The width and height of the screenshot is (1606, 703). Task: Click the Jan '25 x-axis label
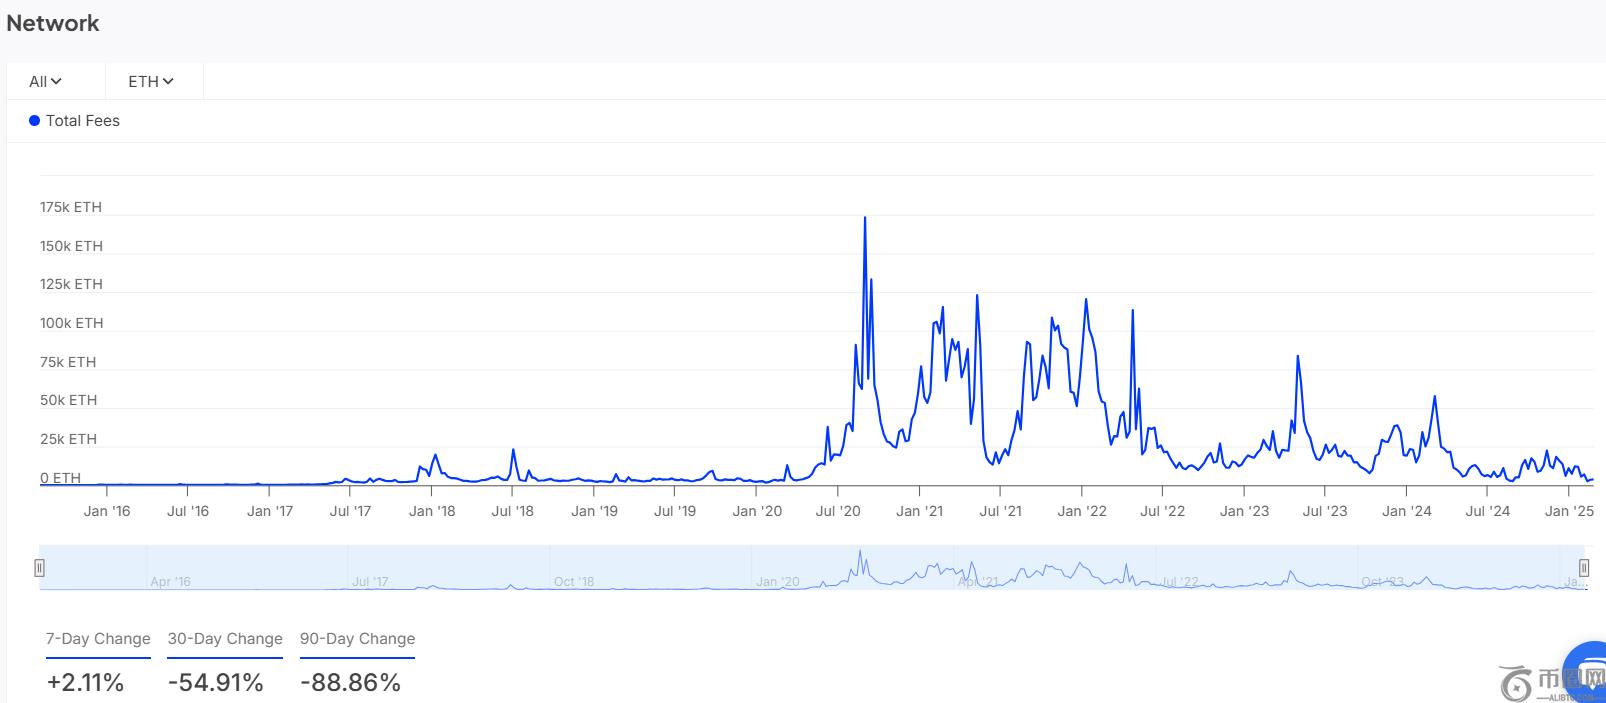pos(1569,511)
